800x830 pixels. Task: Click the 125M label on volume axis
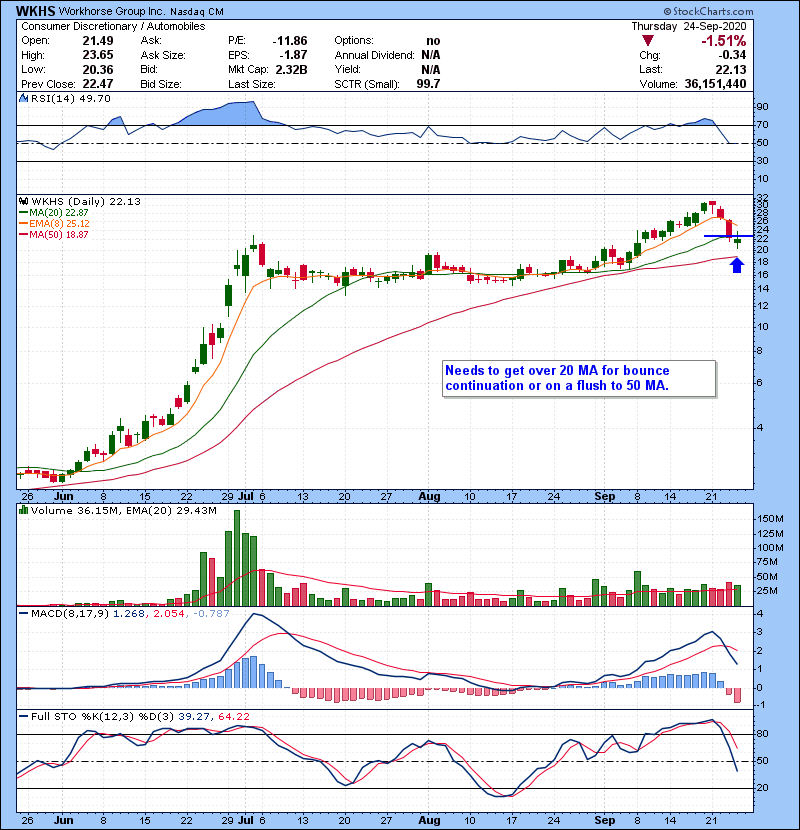(x=770, y=534)
